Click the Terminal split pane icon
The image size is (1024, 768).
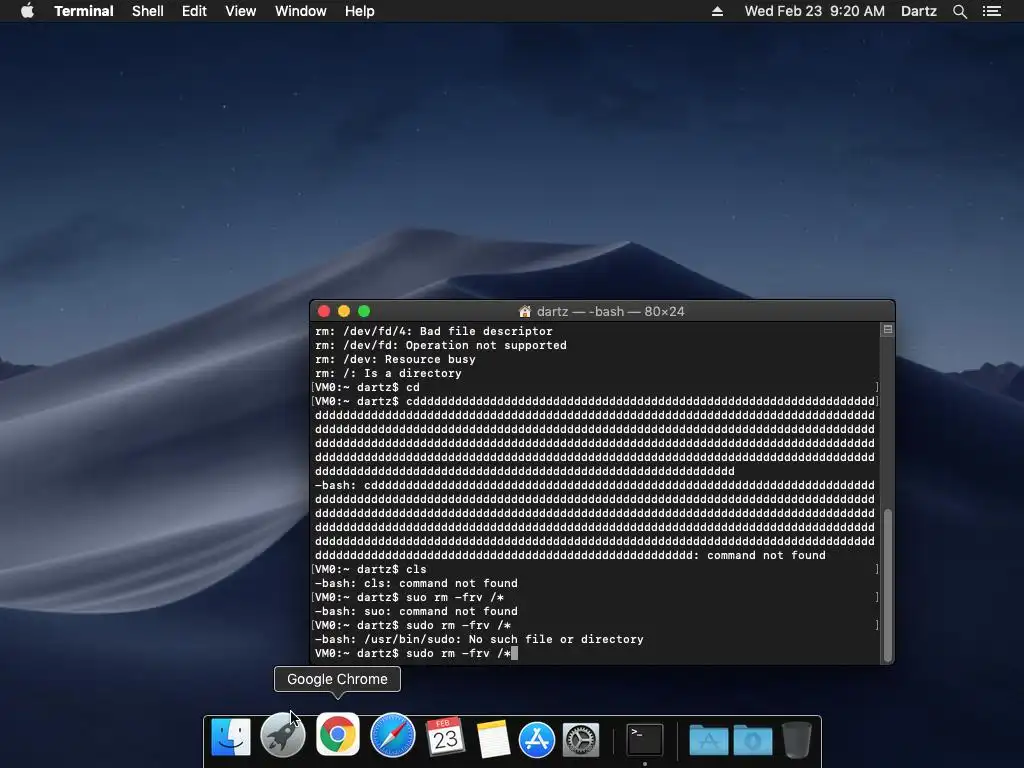pos(888,330)
